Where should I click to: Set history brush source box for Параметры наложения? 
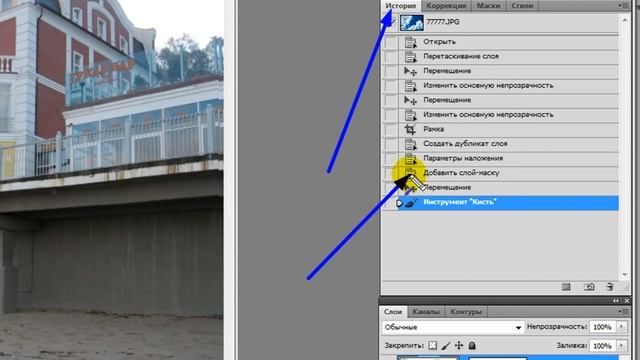click(391, 158)
